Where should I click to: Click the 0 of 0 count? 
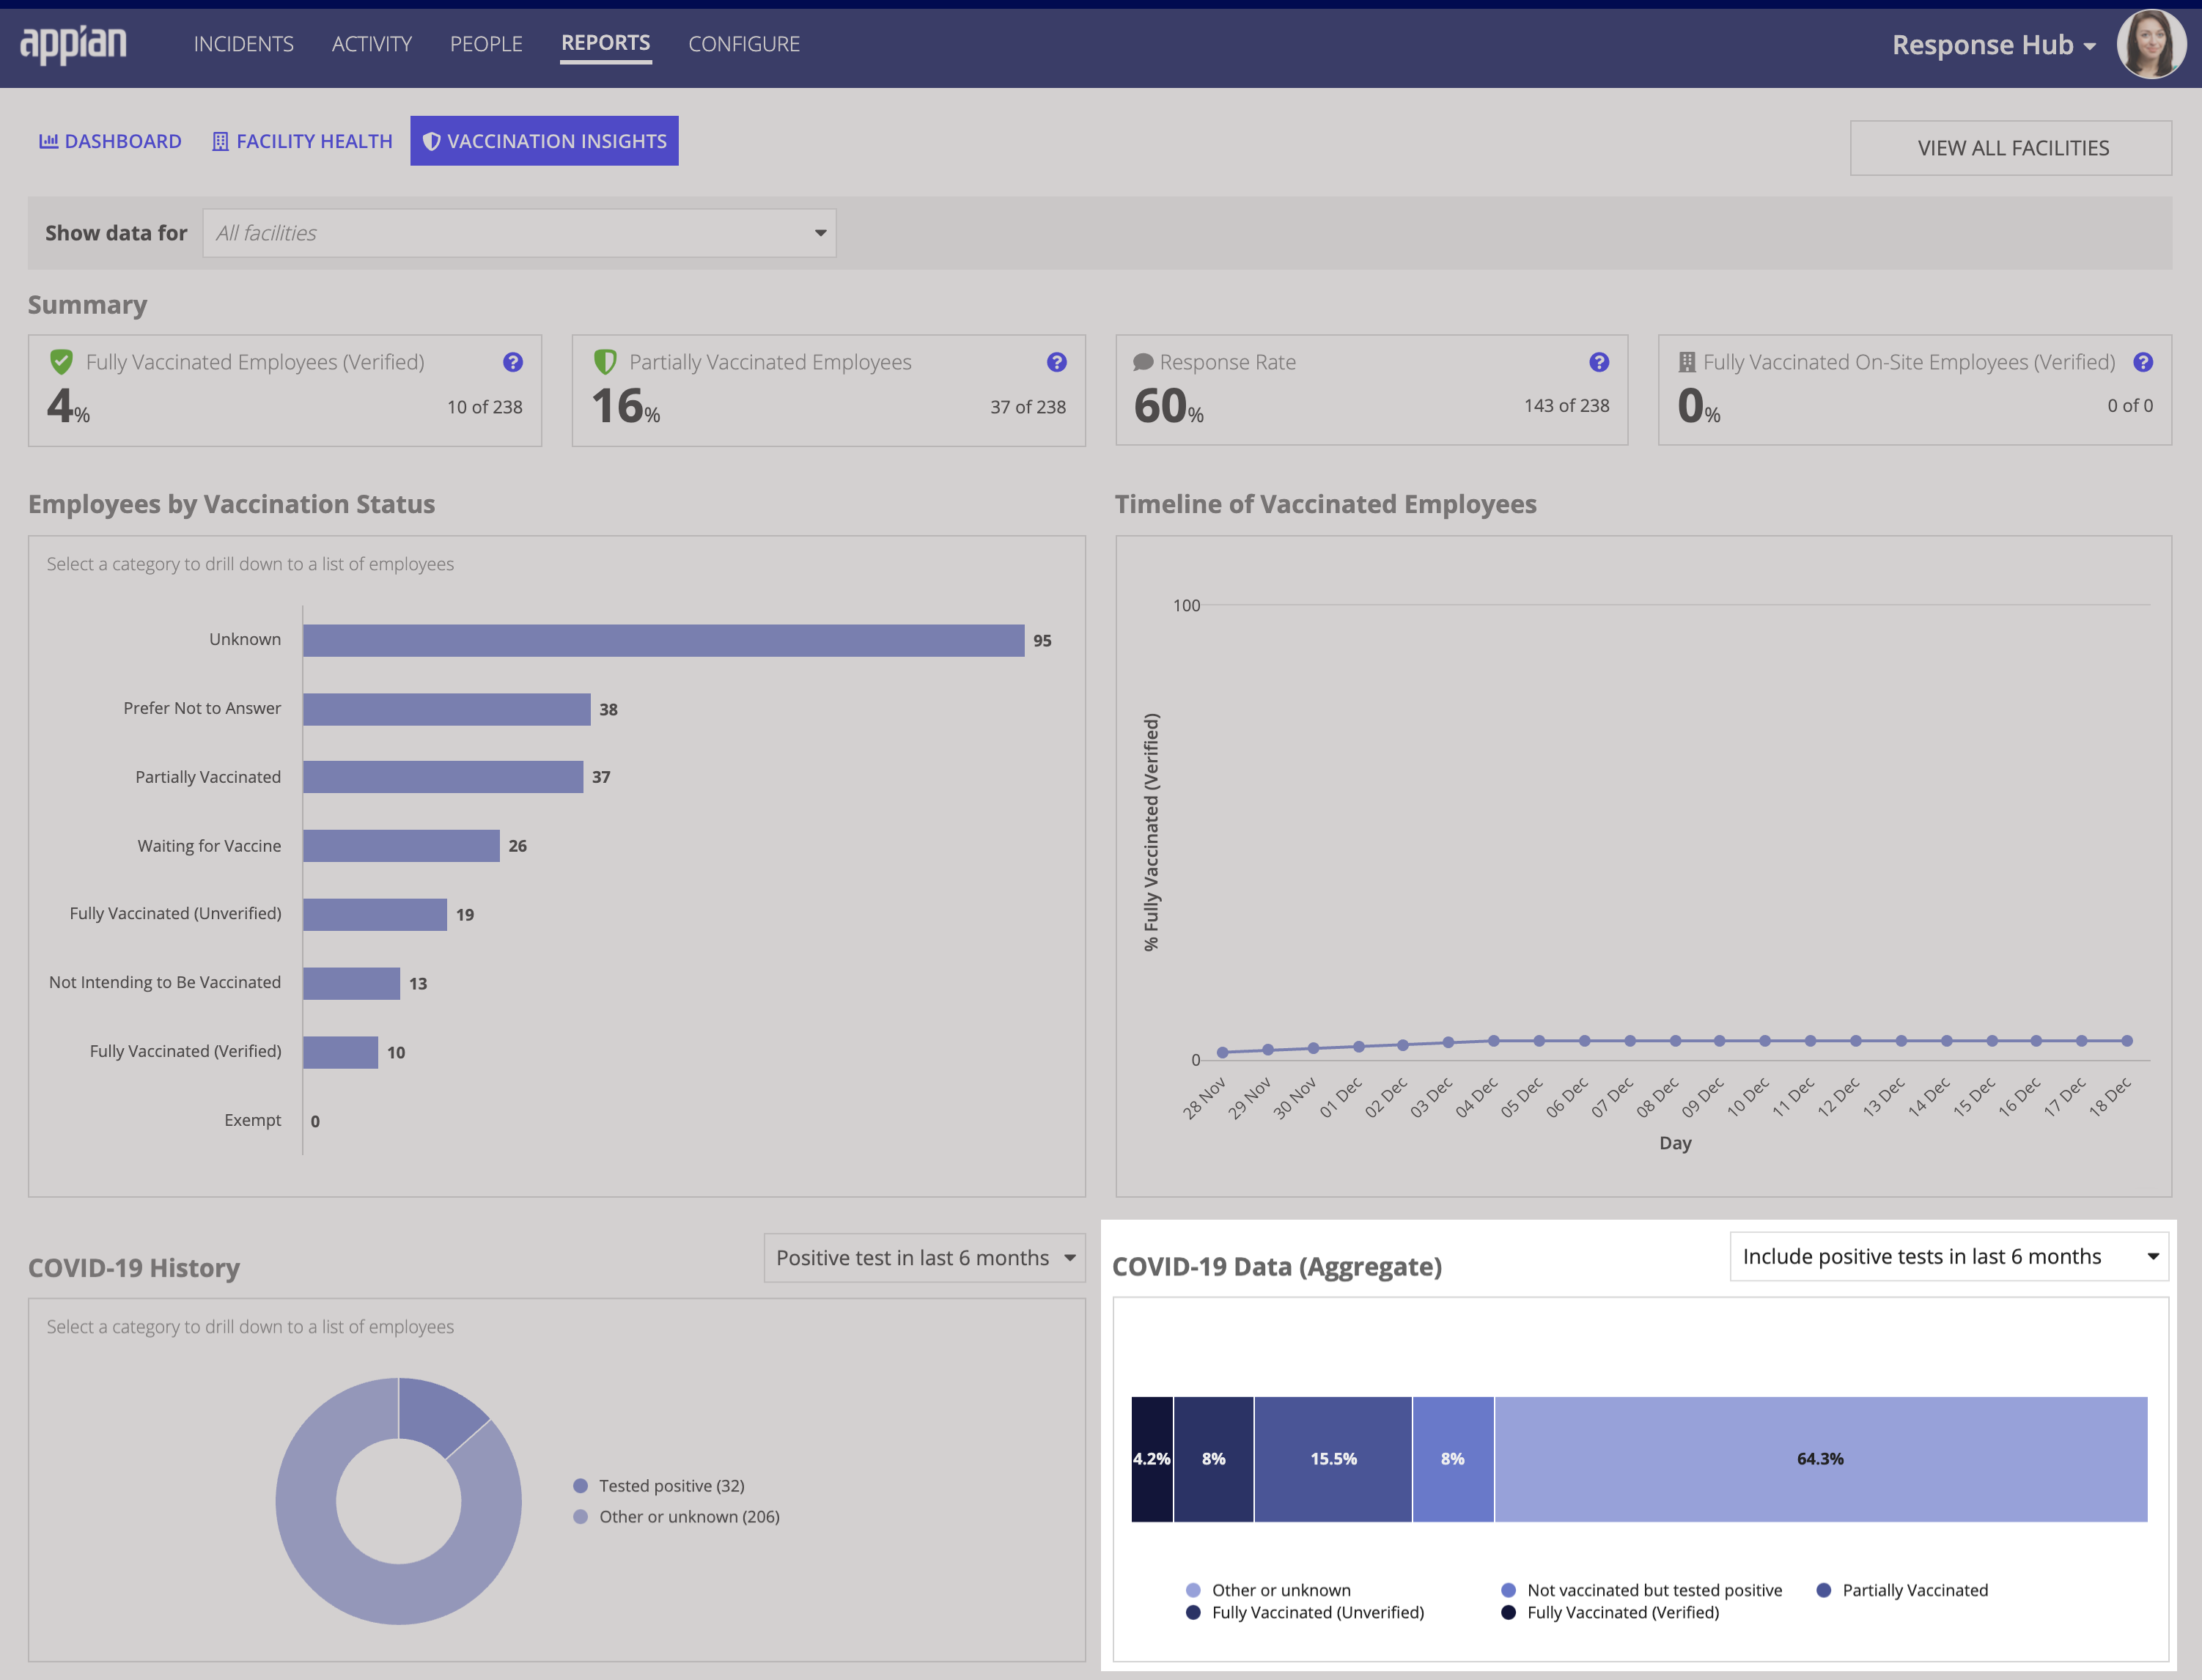tap(2130, 405)
